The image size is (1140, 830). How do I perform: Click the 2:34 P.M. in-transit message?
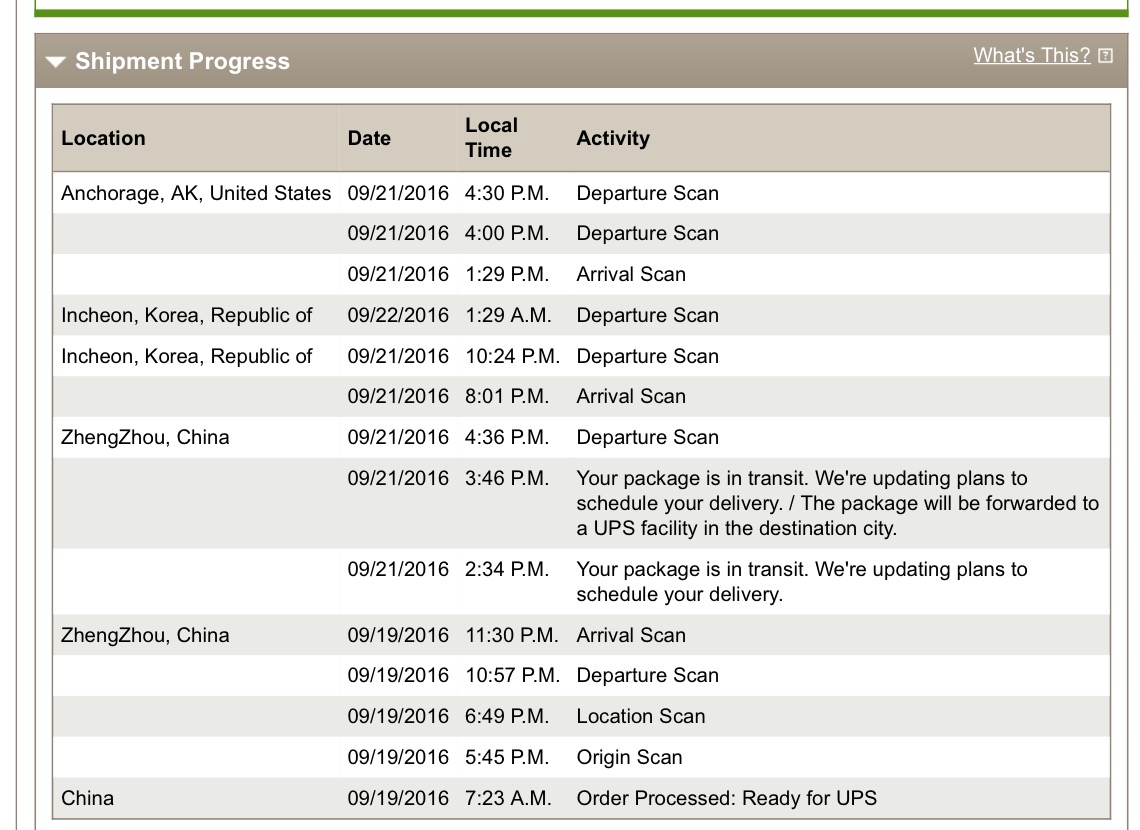coord(802,581)
